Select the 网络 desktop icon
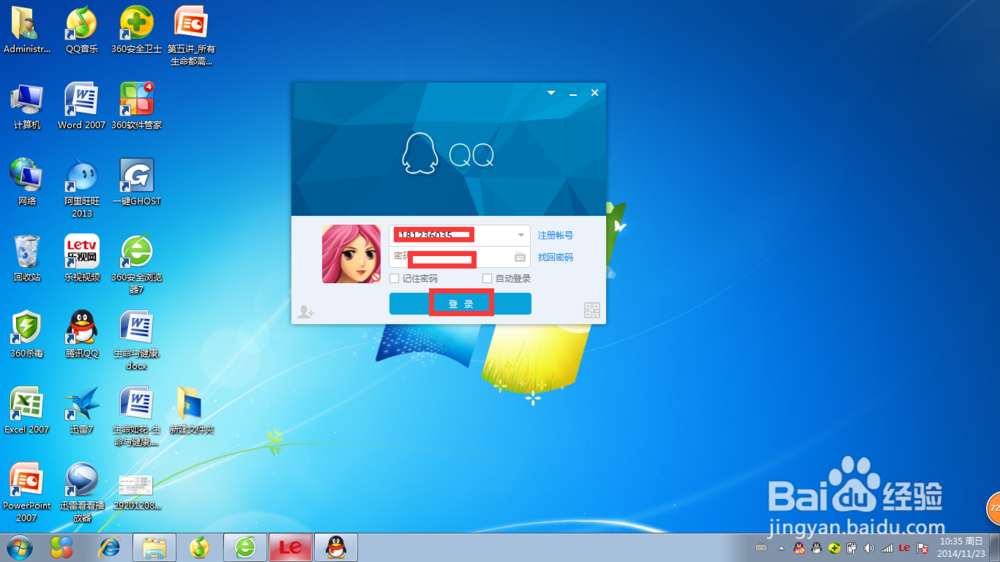This screenshot has width=1000, height=562. coord(27,182)
